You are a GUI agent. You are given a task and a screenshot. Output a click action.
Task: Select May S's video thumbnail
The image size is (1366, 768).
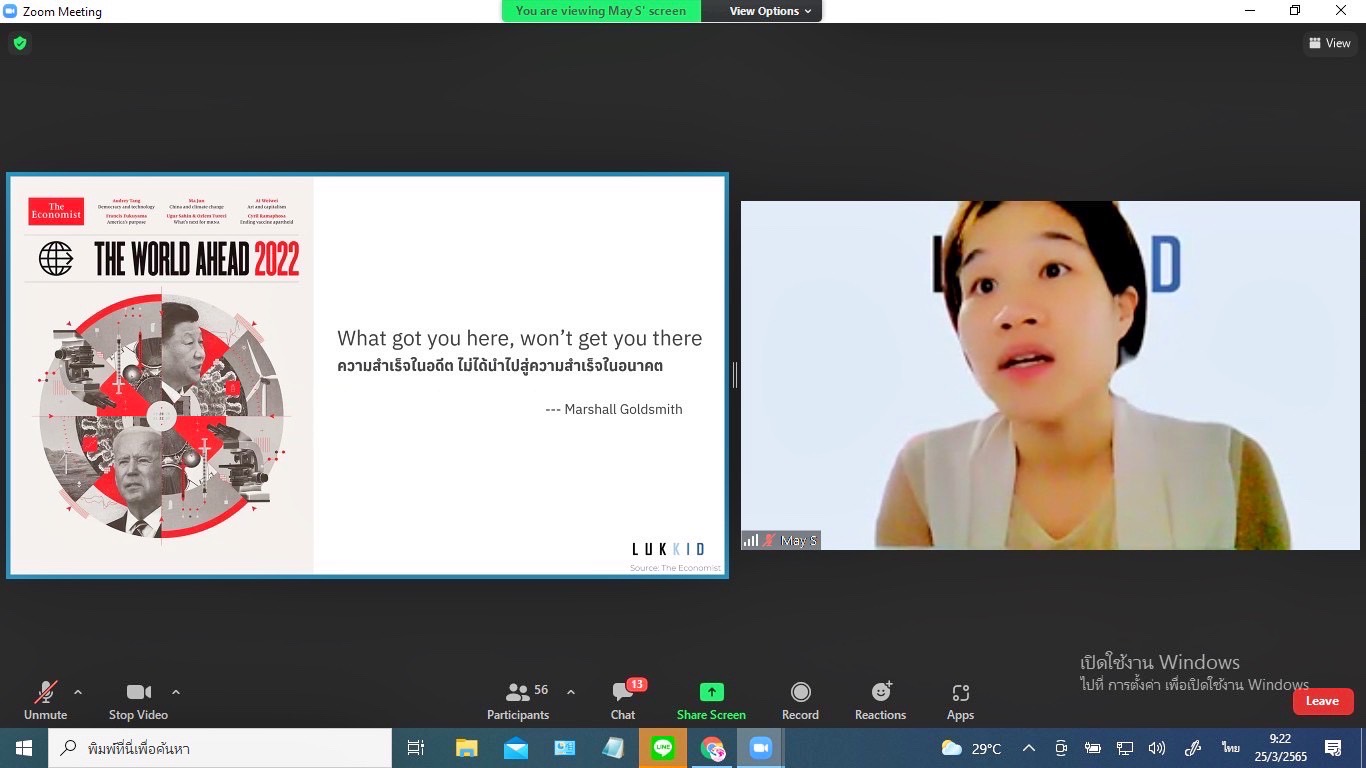1050,375
